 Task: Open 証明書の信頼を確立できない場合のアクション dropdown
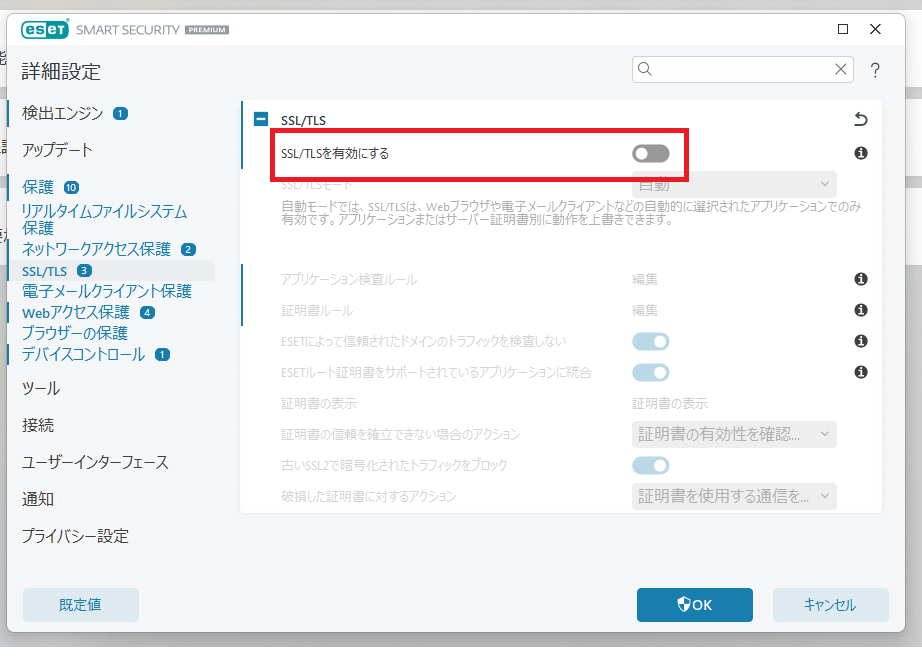pos(734,434)
